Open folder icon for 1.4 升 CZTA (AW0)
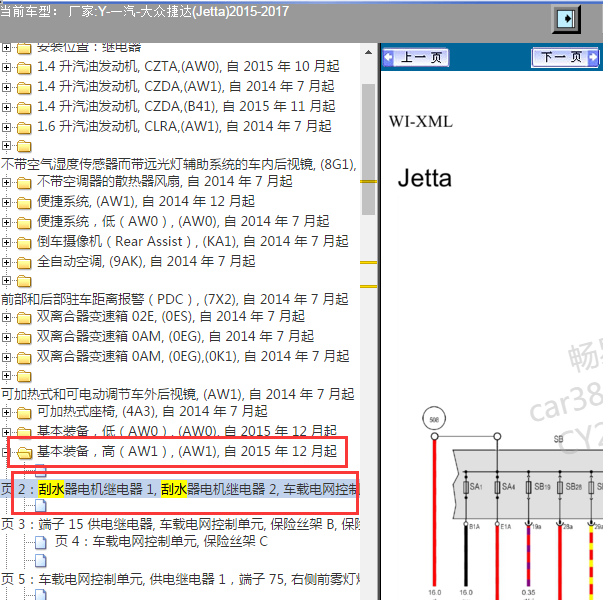603x600 pixels. pos(24,68)
